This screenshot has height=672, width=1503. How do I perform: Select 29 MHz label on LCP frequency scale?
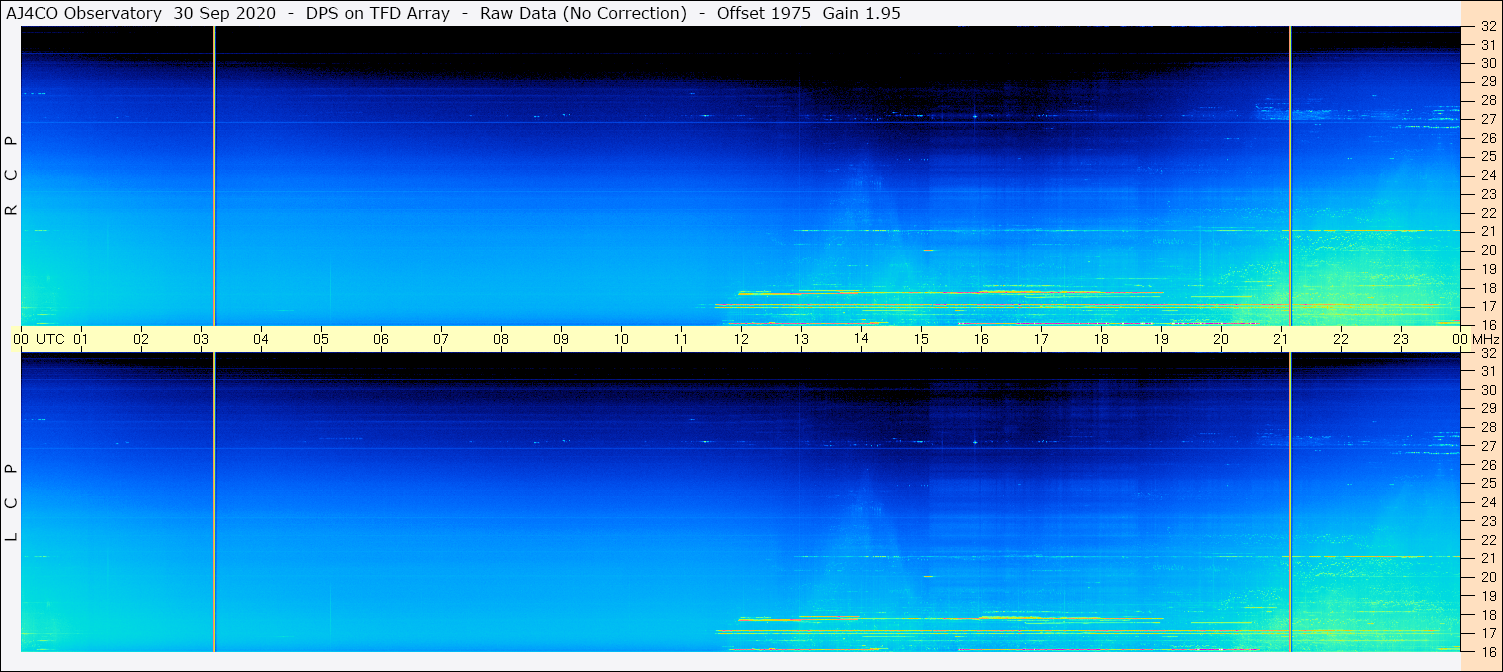point(1487,409)
